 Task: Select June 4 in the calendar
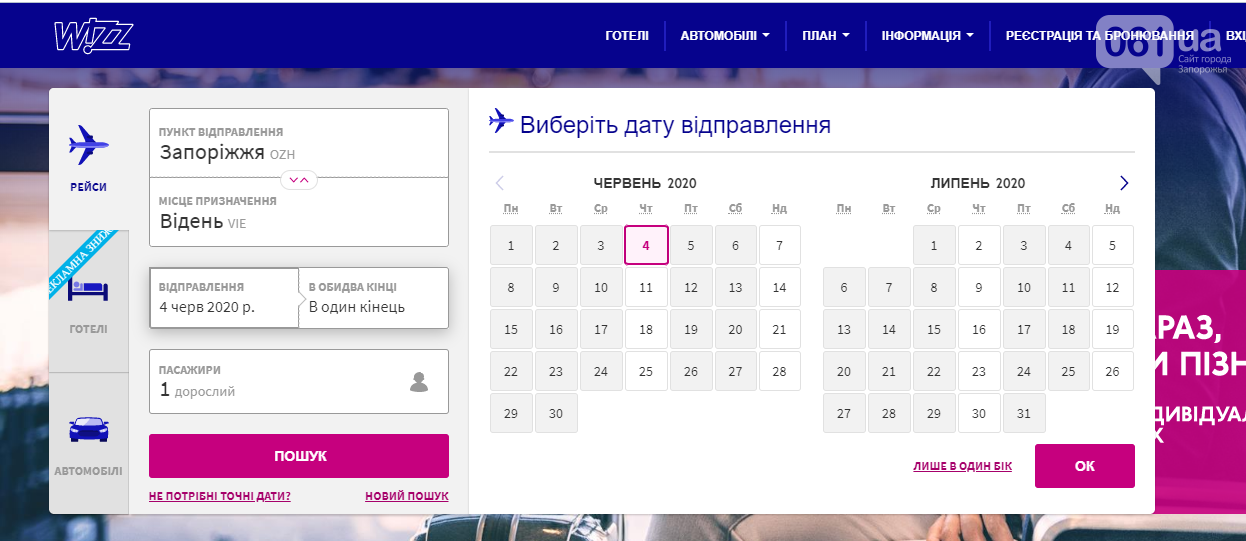[646, 245]
